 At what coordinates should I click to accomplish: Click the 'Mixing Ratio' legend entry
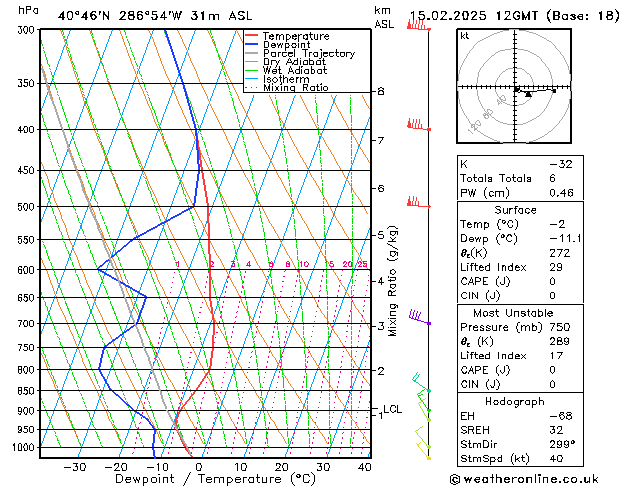[296, 87]
